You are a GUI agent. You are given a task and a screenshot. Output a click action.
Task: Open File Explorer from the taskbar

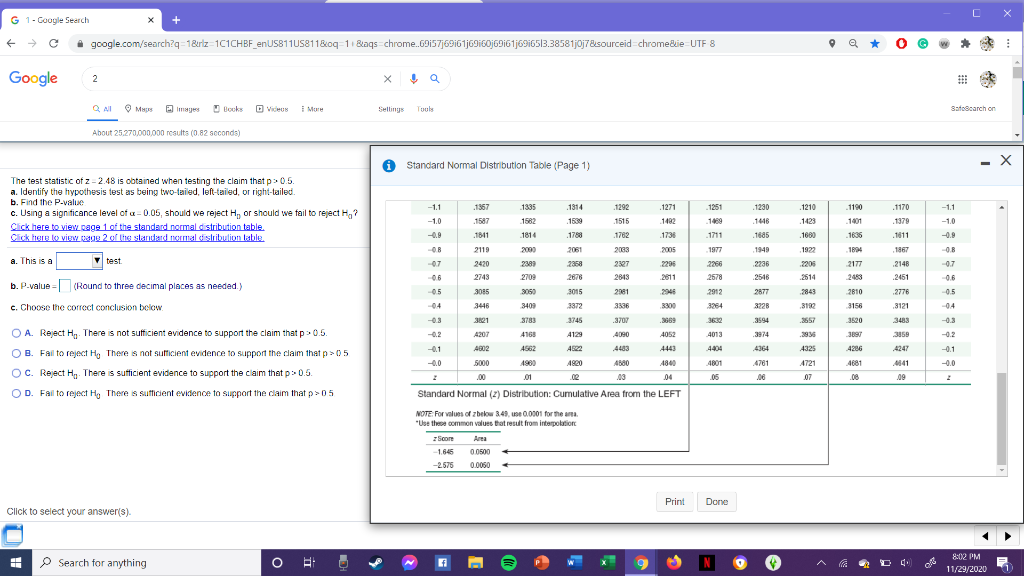(x=475, y=562)
